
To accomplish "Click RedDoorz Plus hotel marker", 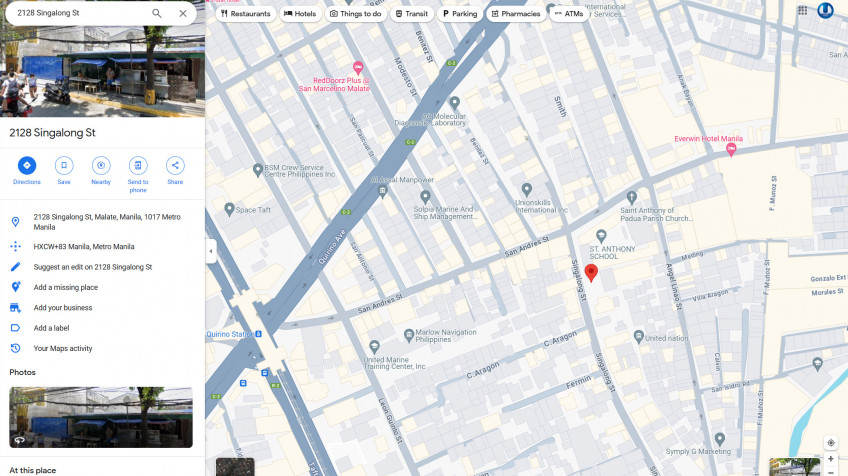I will (357, 68).
